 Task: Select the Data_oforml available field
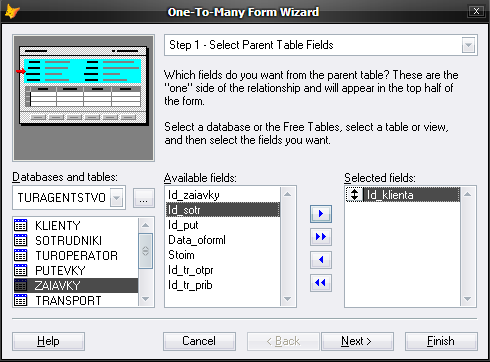[223, 240]
